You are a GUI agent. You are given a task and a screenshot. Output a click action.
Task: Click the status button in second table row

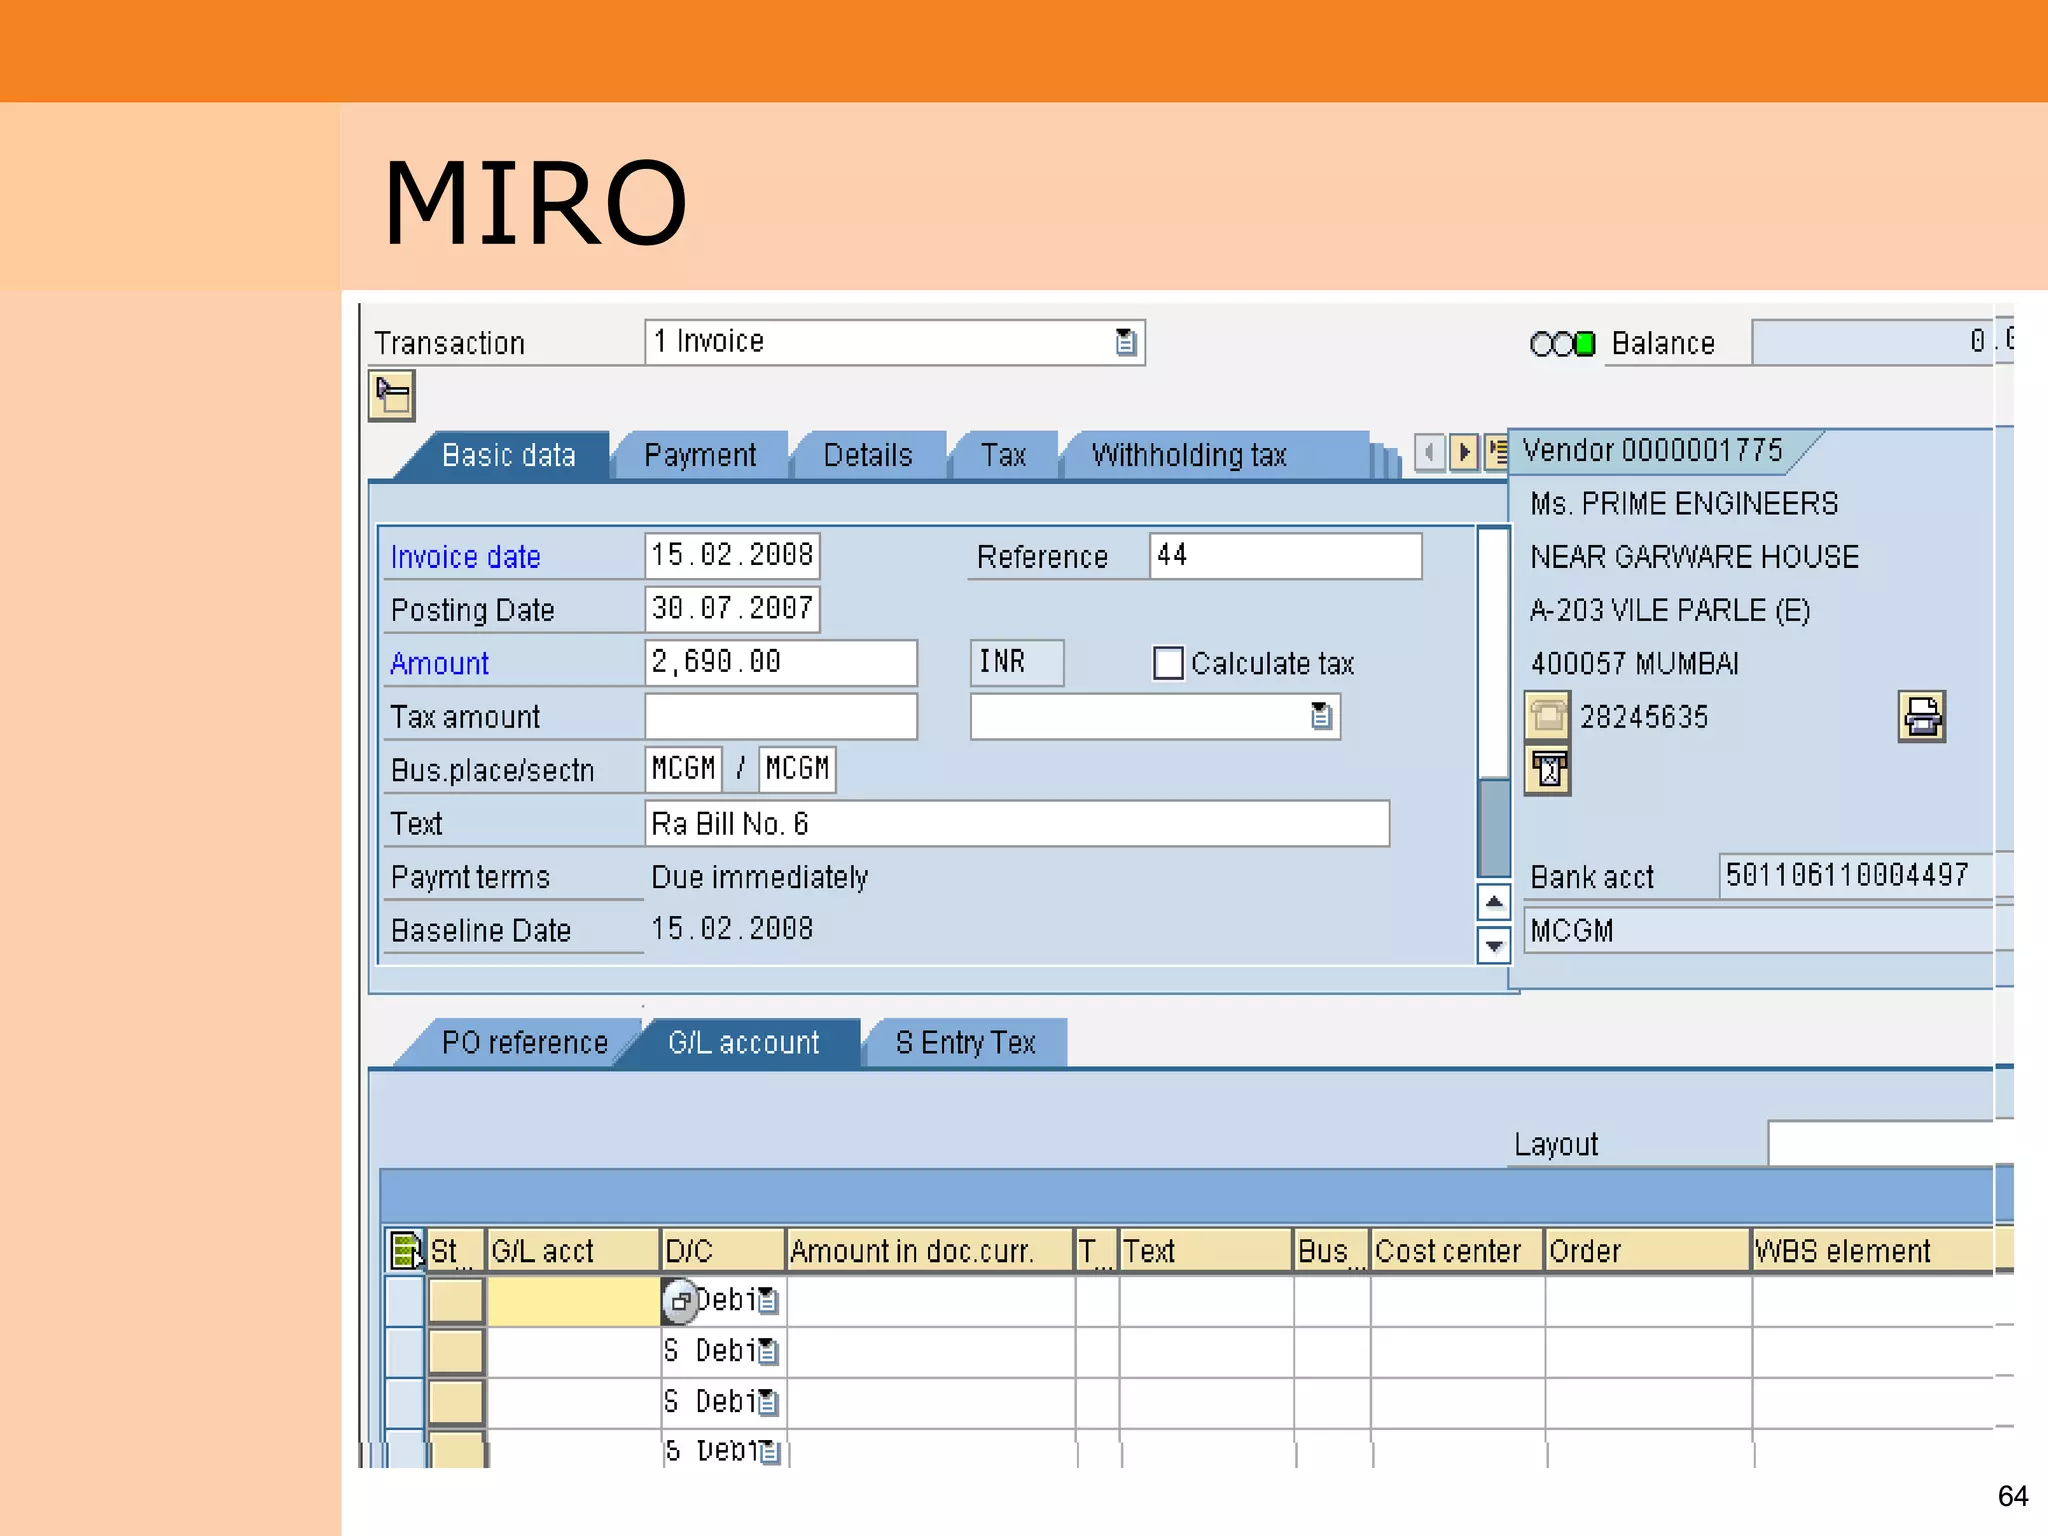[x=456, y=1352]
